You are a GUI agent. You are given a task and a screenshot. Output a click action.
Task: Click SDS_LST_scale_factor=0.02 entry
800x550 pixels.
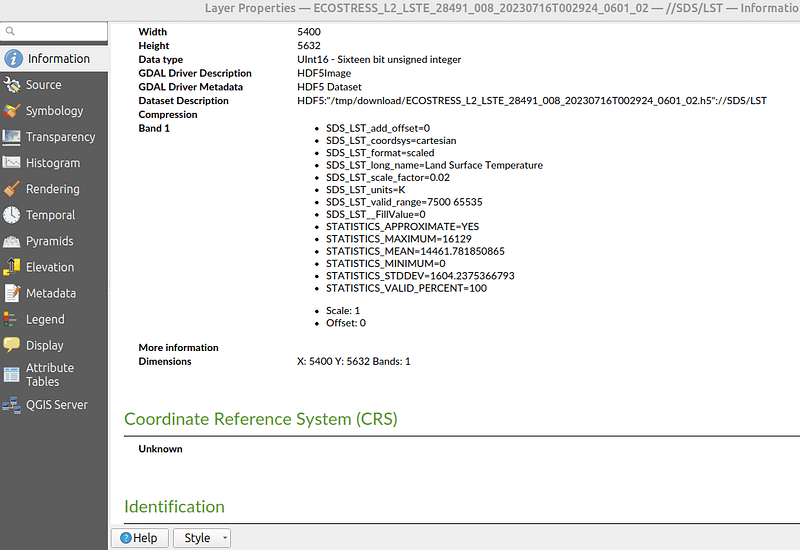(388, 178)
